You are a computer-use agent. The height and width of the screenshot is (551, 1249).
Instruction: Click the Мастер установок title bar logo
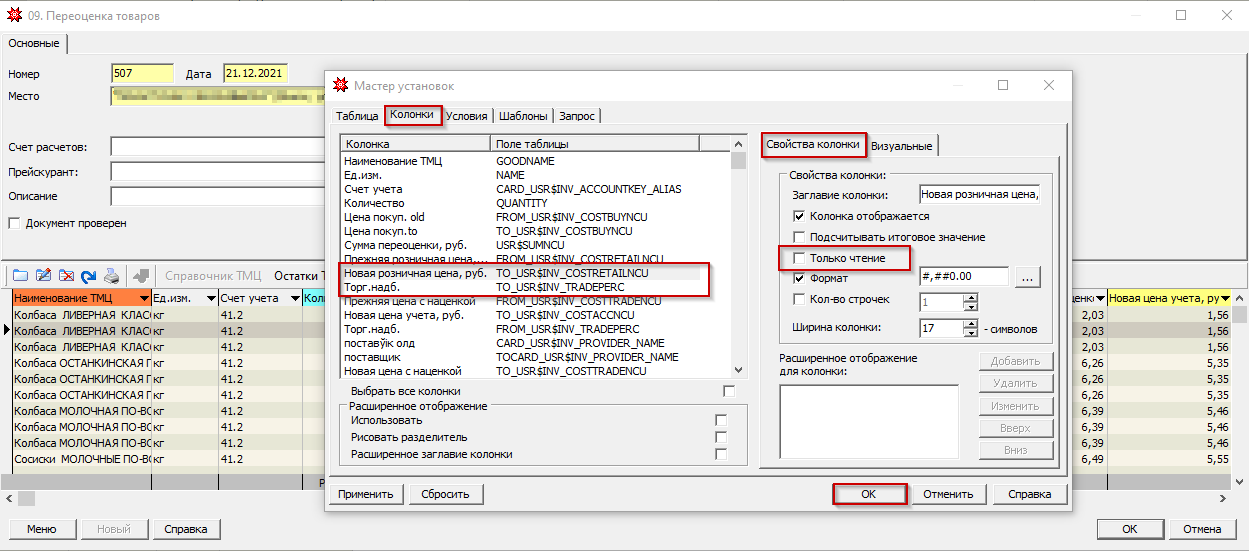click(341, 86)
